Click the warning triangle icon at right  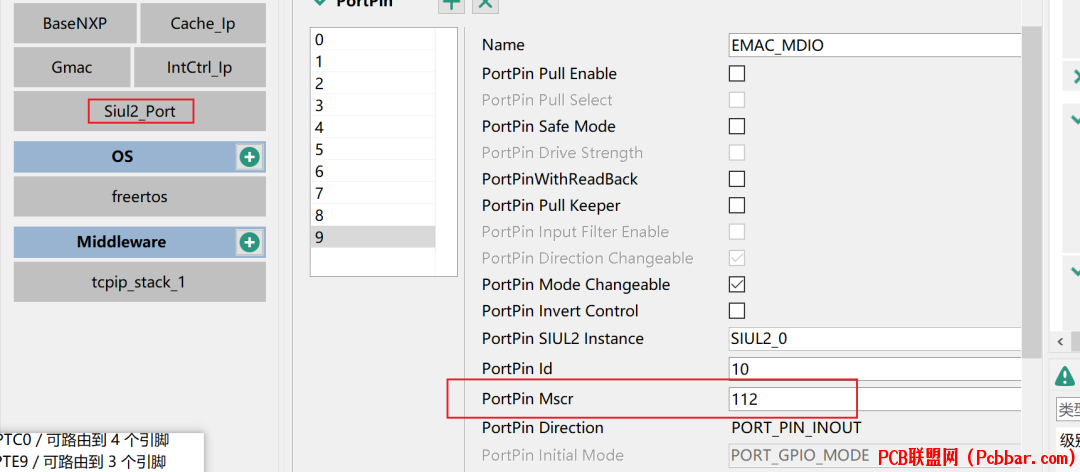1065,376
